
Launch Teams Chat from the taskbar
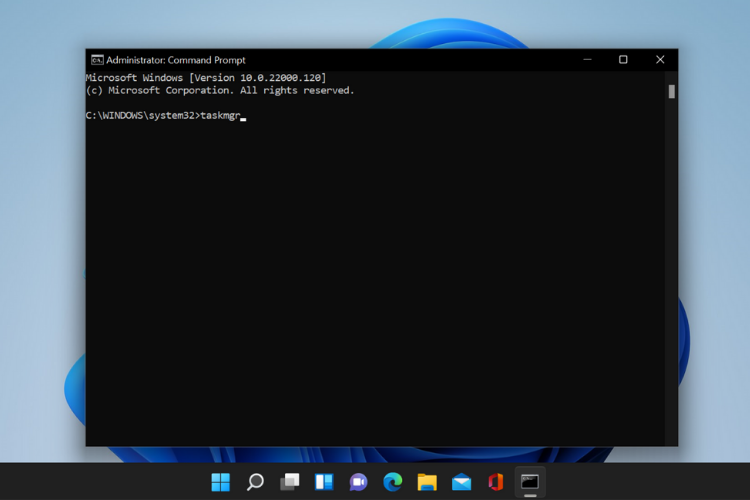tap(358, 482)
